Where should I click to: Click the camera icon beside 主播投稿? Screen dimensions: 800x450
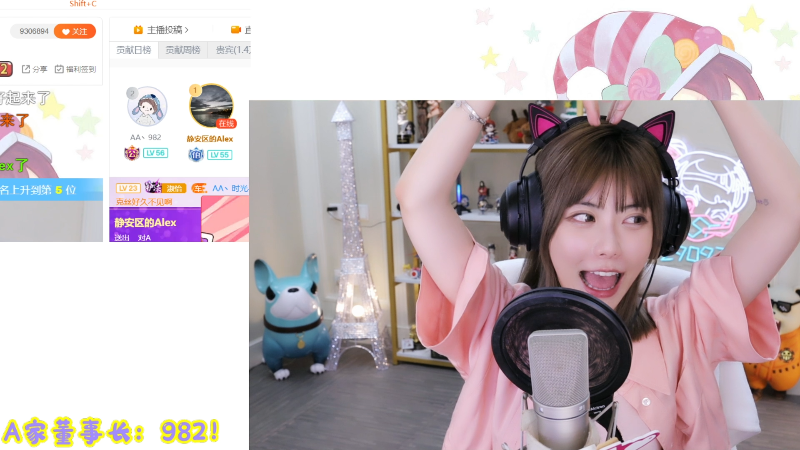pos(235,30)
